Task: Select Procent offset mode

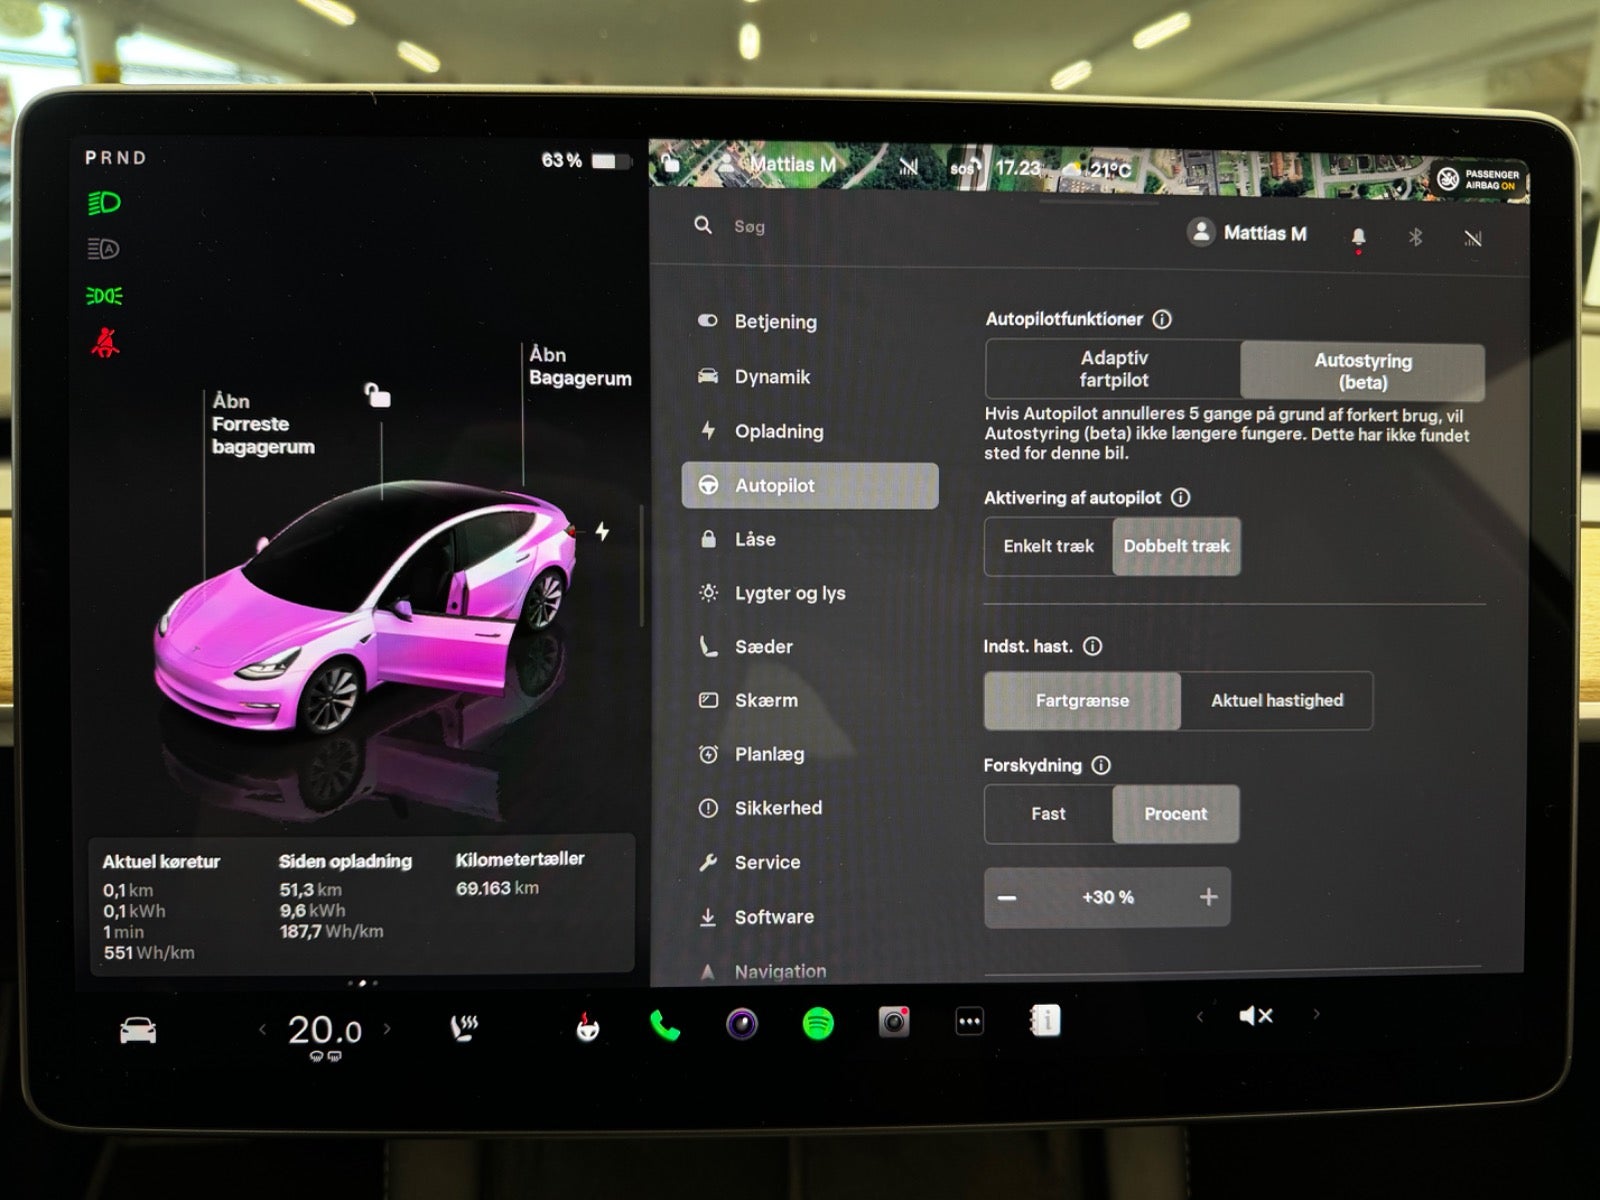Action: 1176,814
